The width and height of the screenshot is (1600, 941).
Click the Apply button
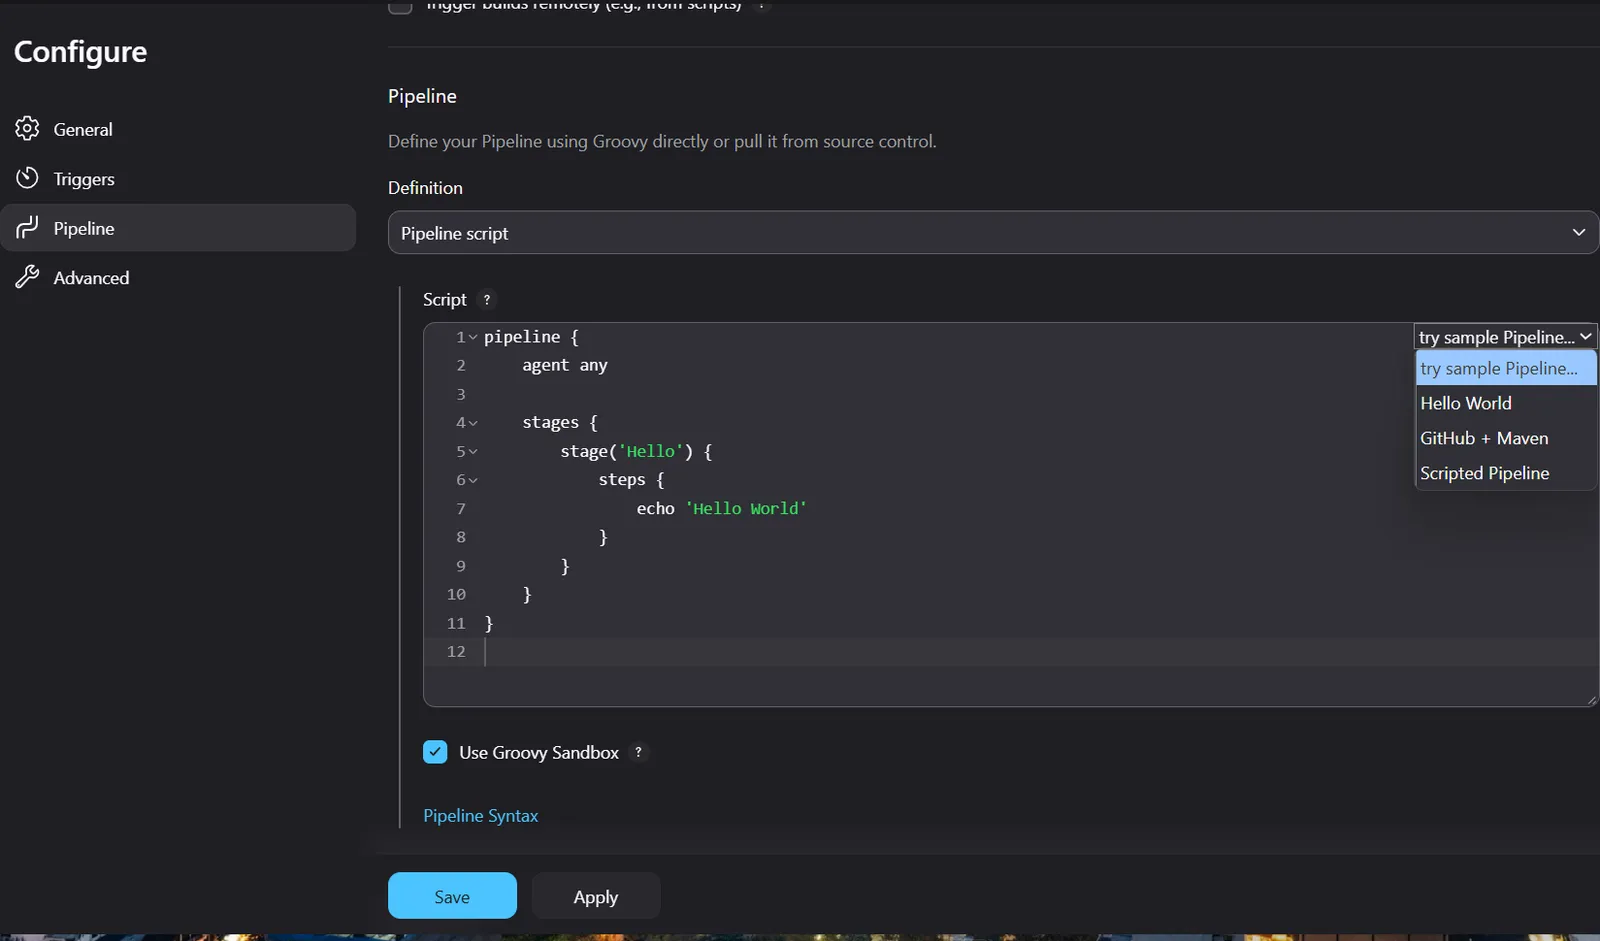coord(596,895)
